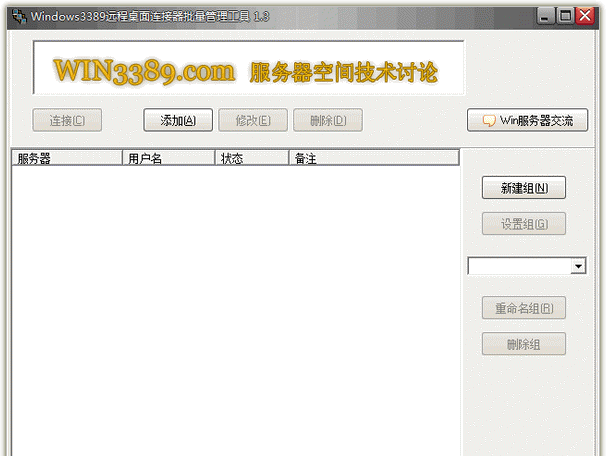Maximize the connection manager window
The image size is (606, 456).
(x=567, y=16)
